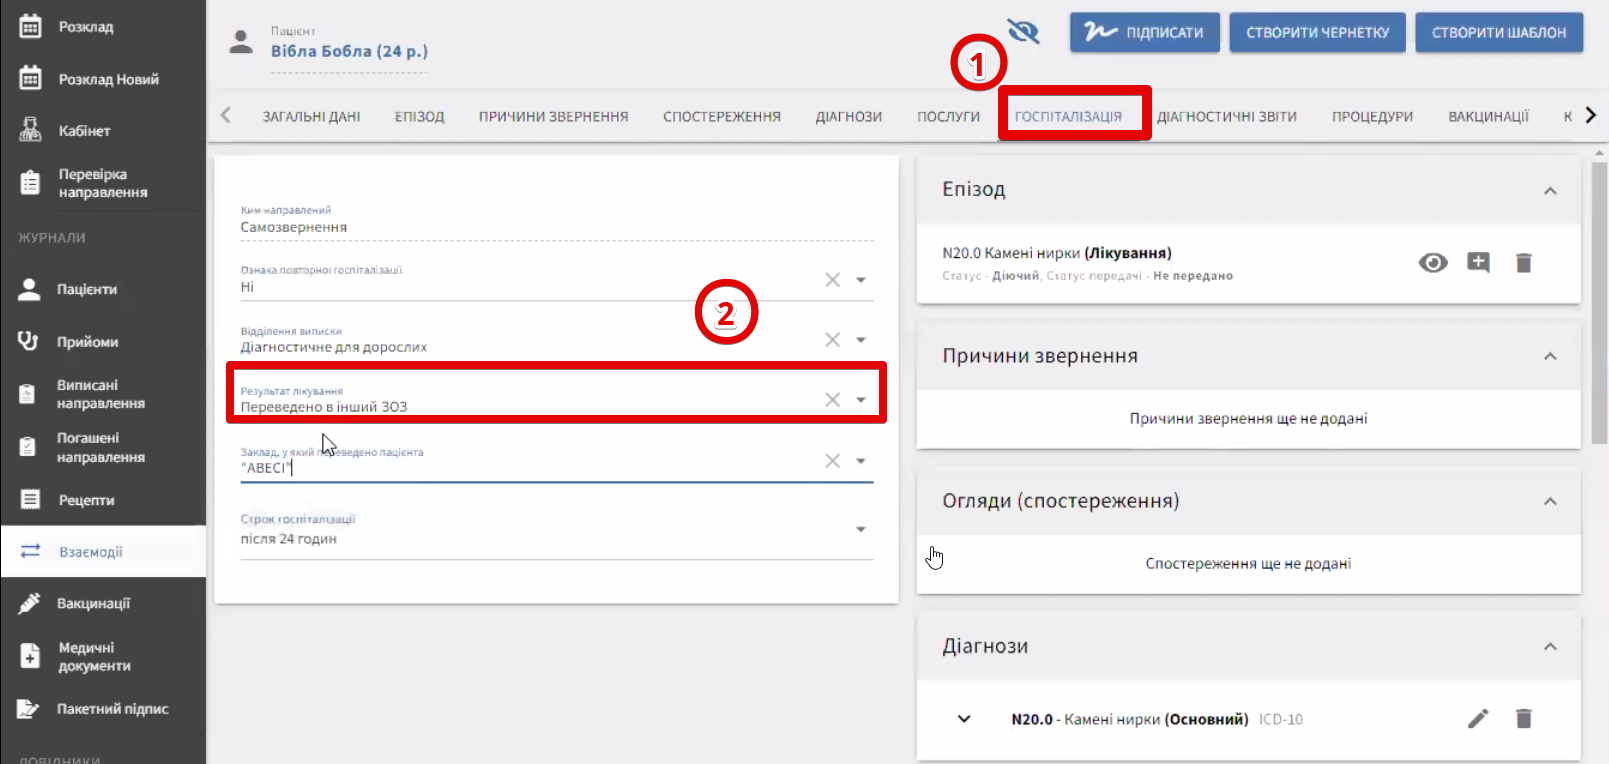
Task: Expand the N20.0 diagnosis row chevron
Action: pyautogui.click(x=964, y=719)
